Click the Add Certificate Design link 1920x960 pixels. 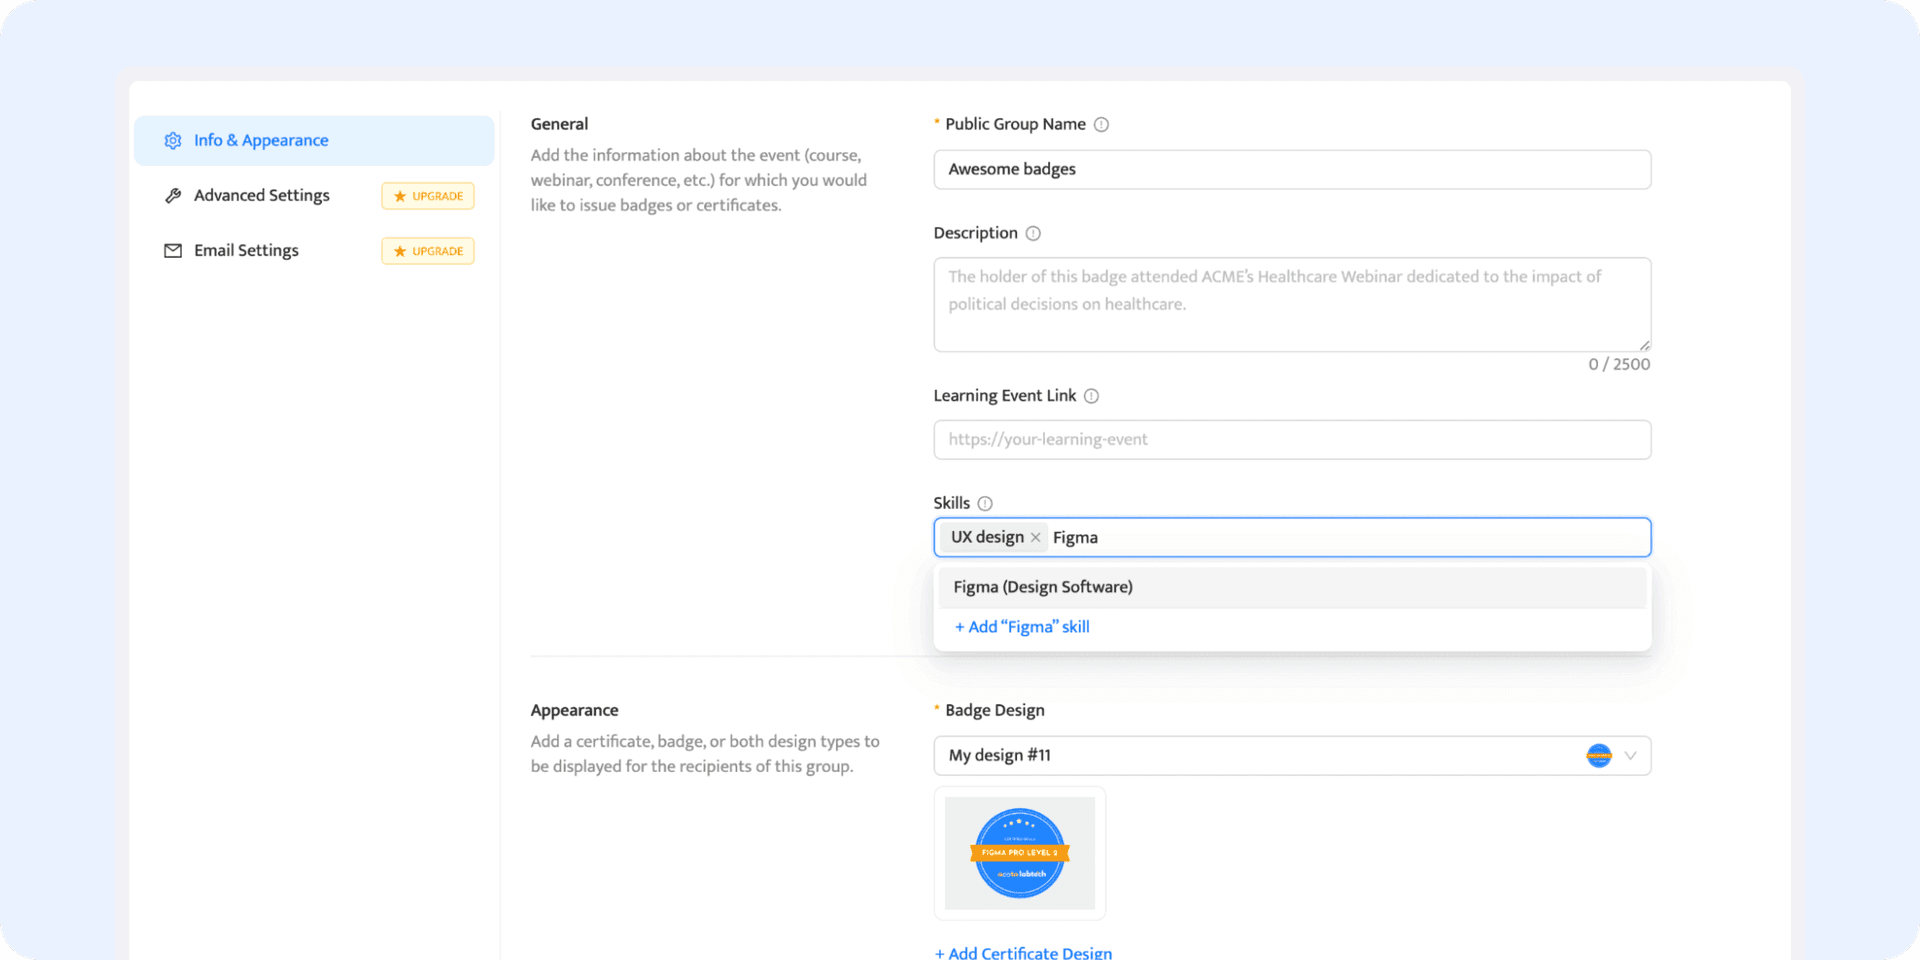tap(1023, 952)
